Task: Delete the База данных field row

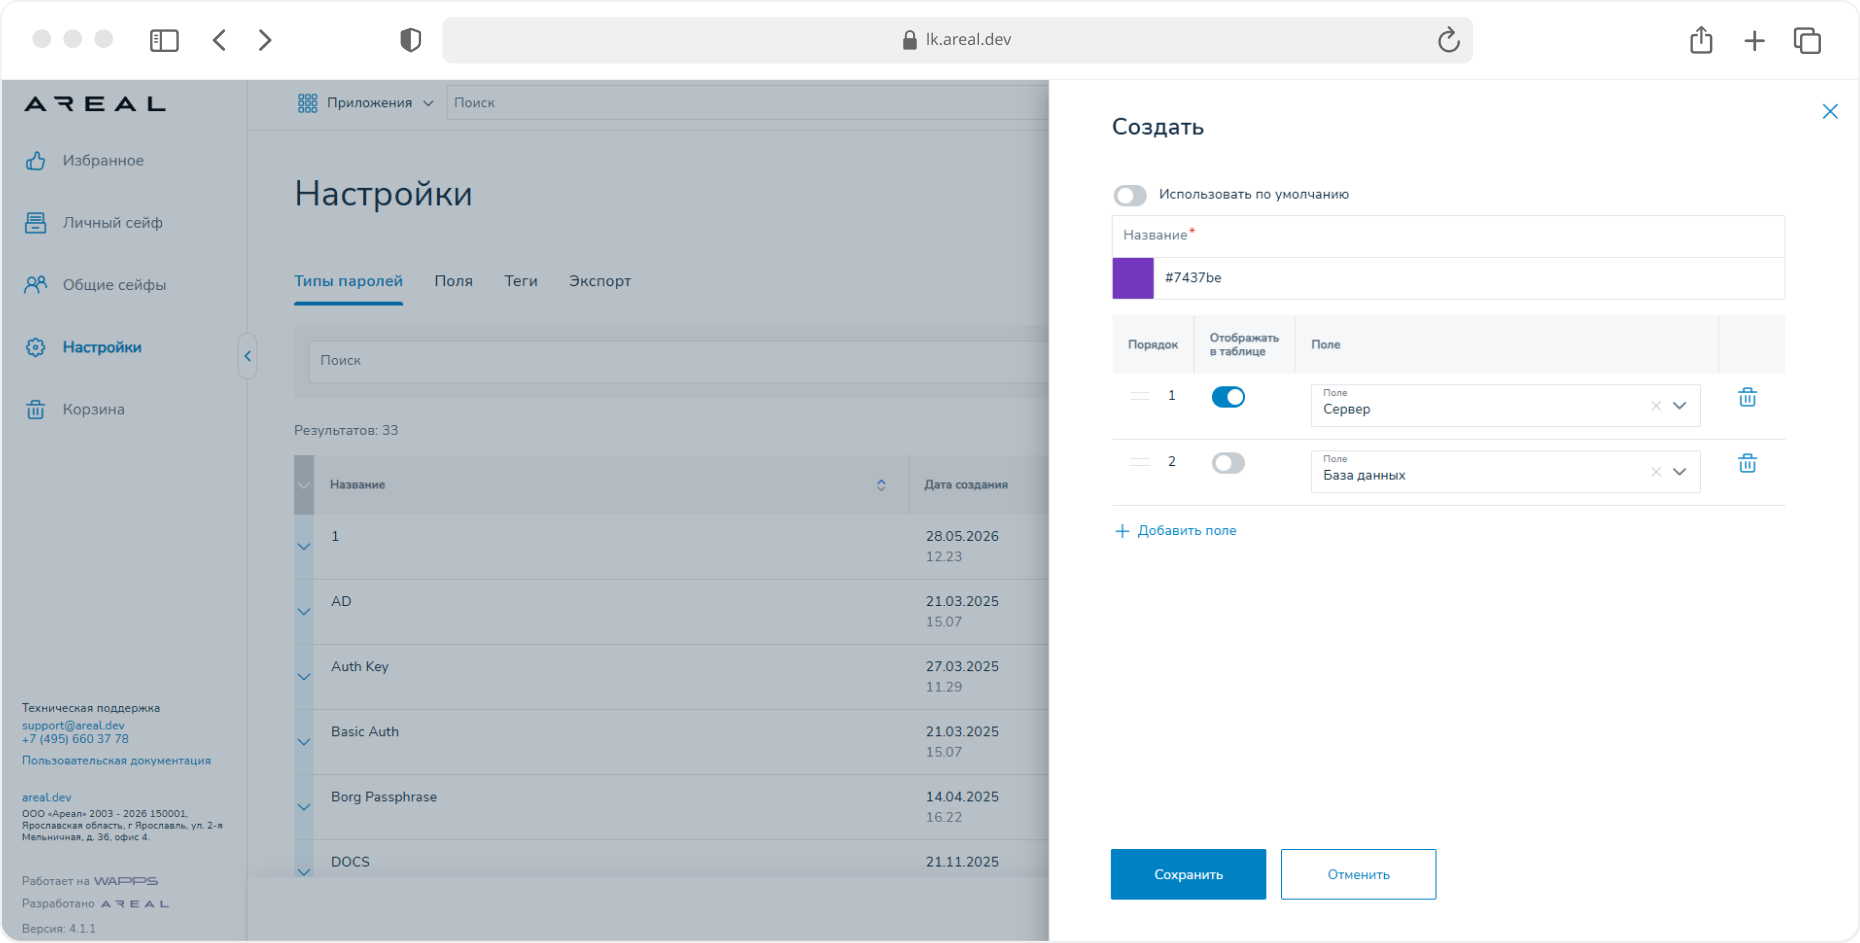Action: pos(1747,463)
